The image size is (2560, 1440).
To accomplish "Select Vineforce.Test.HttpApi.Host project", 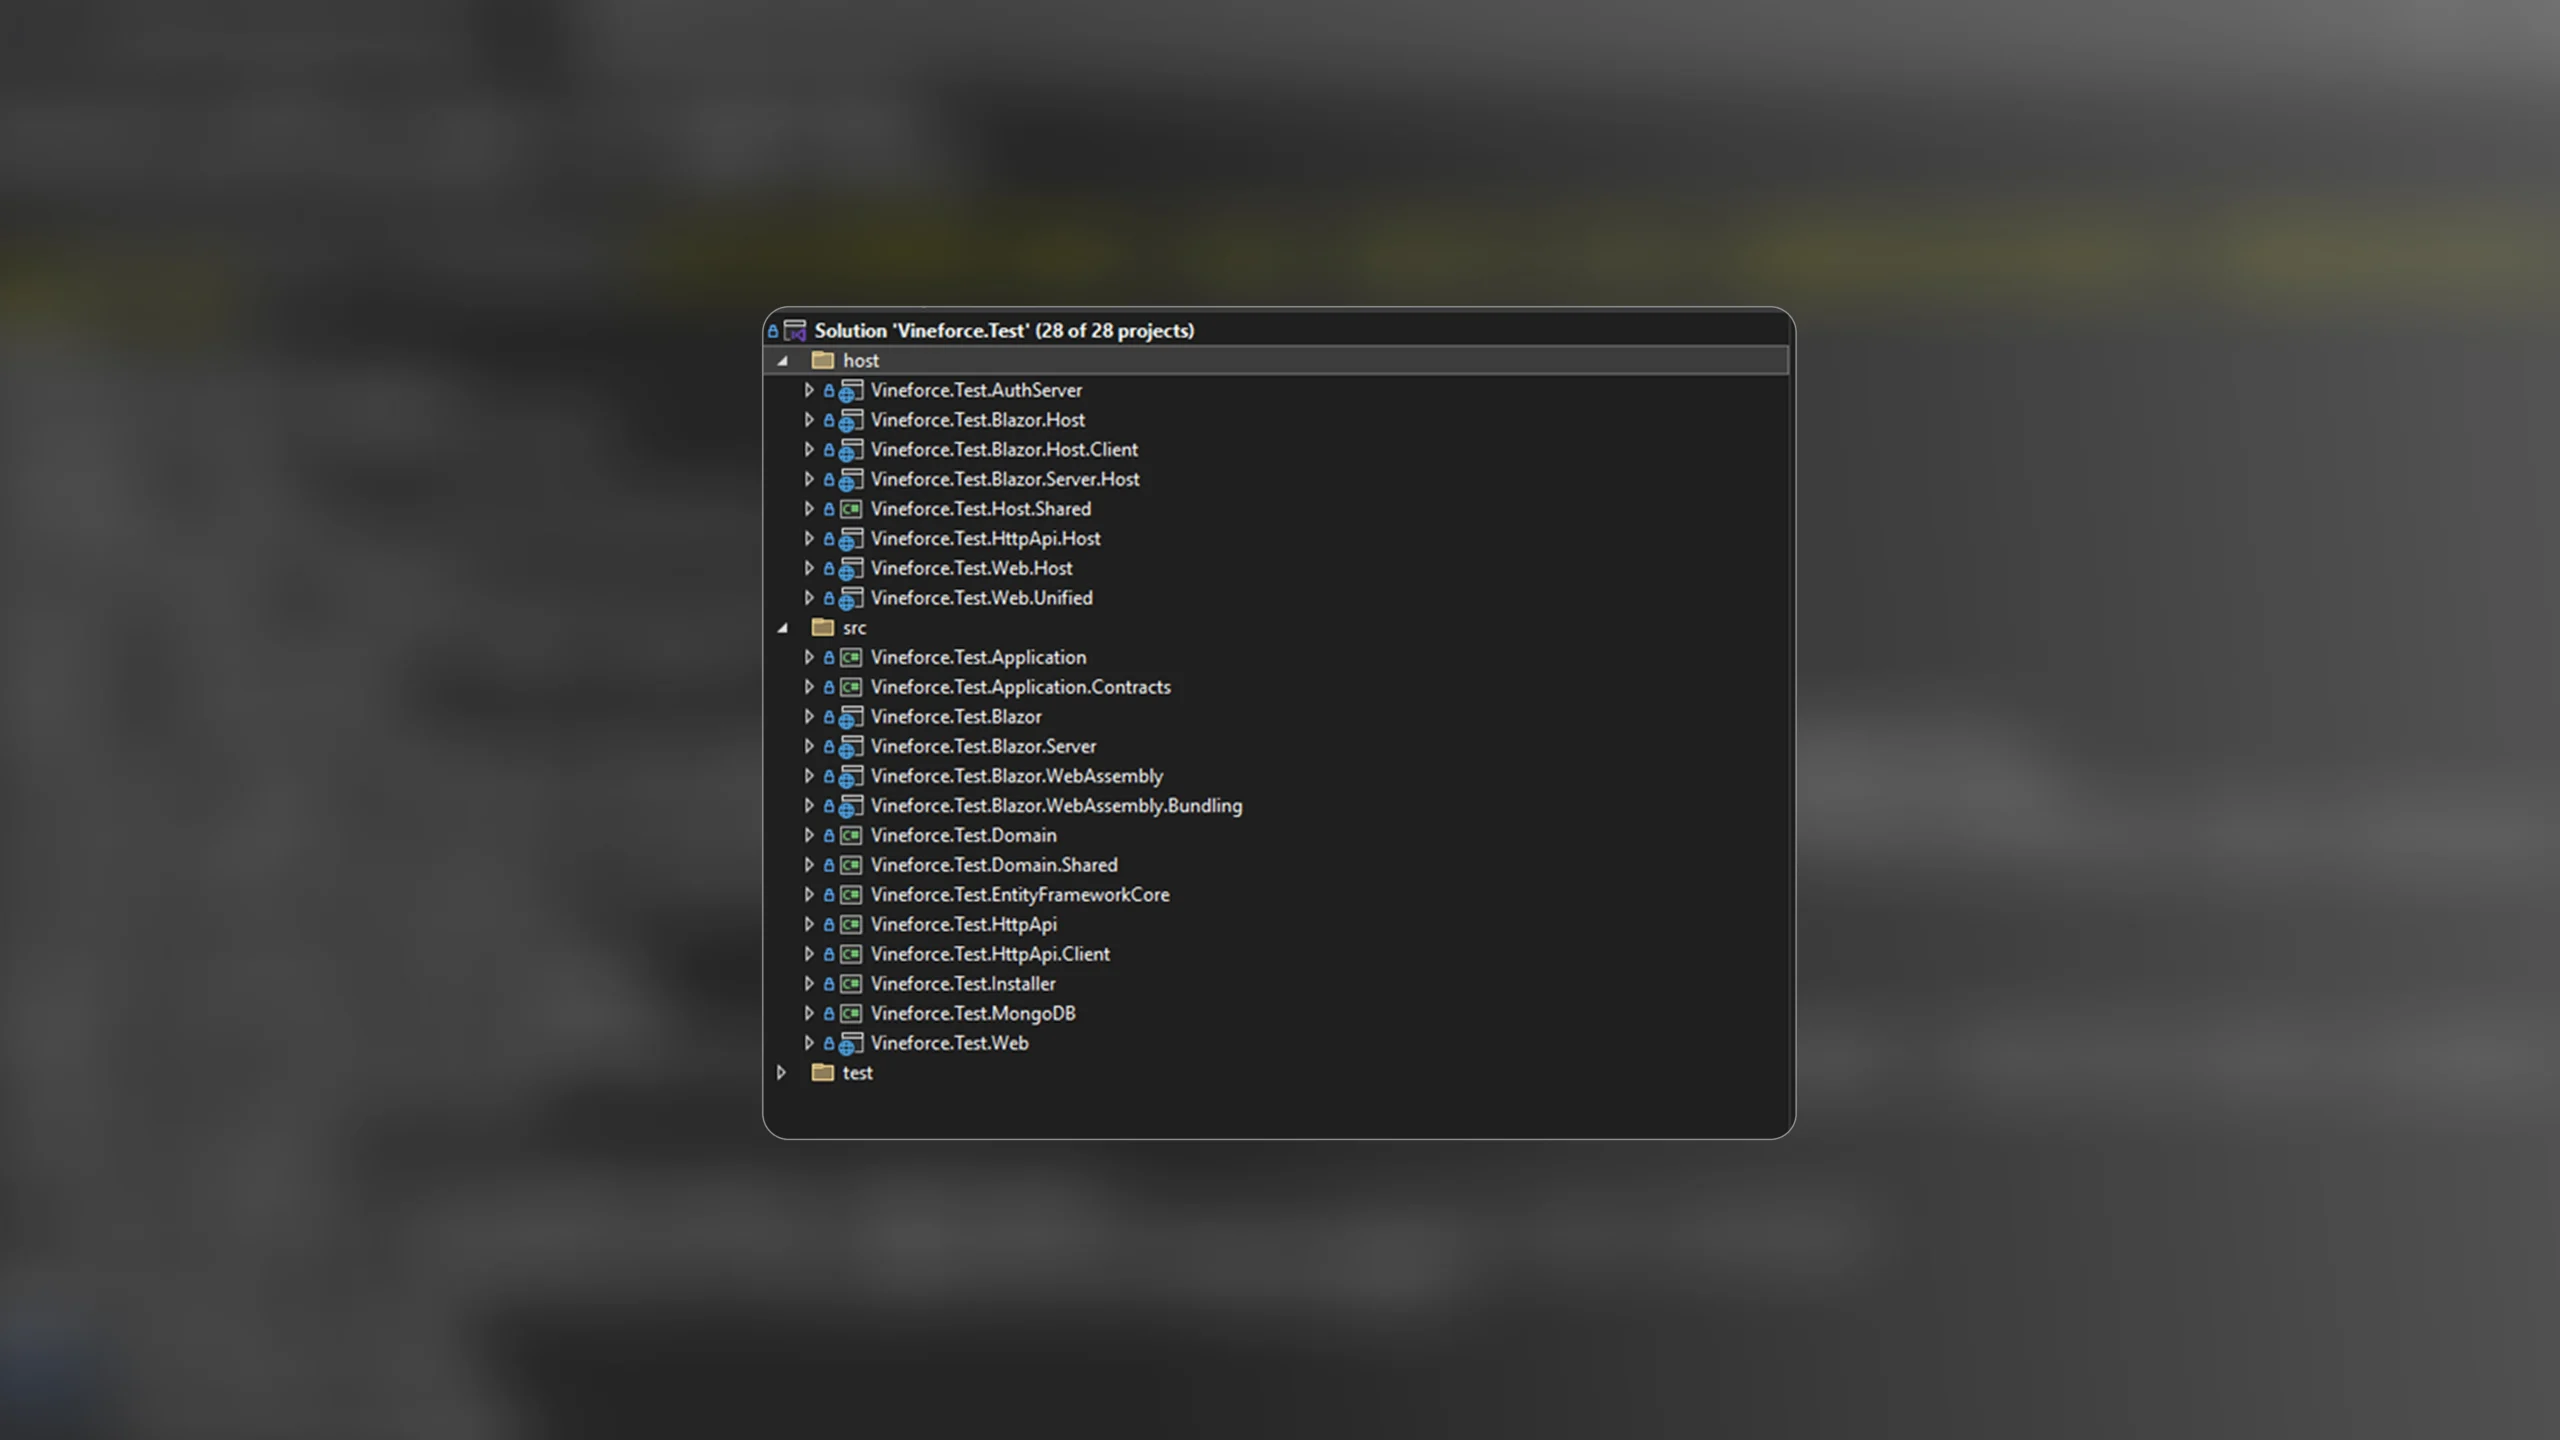I will (x=985, y=539).
